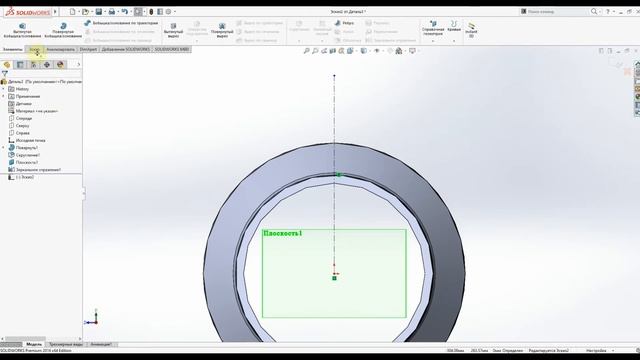Expand more manager panel tabs with the chevron
The width and height of the screenshot is (640, 360).
click(x=78, y=64)
